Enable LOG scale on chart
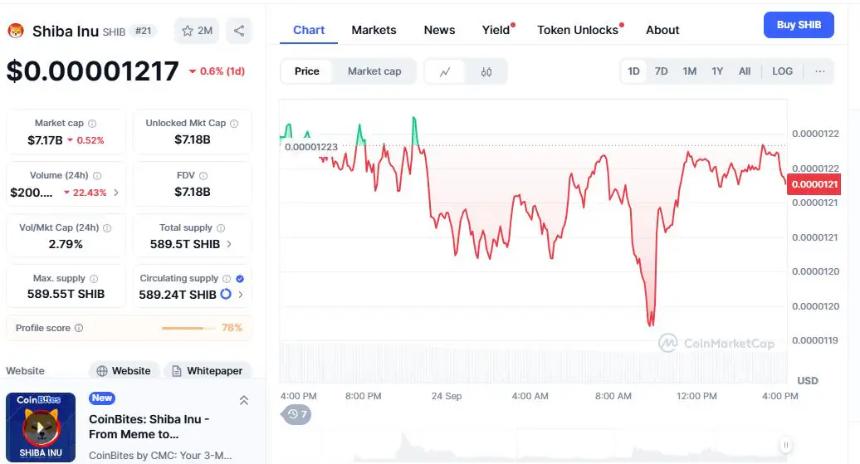The width and height of the screenshot is (860, 464). [x=782, y=71]
